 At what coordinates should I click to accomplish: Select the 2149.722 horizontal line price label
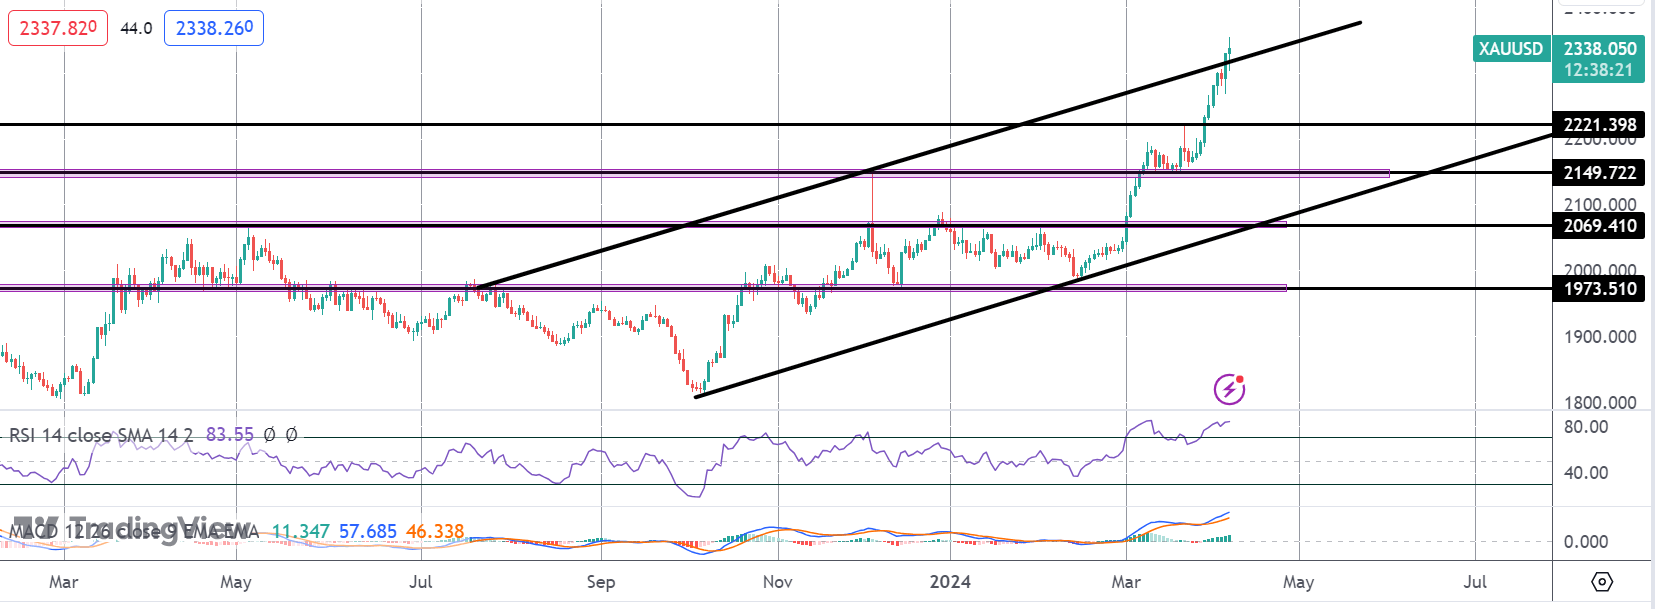(1599, 173)
